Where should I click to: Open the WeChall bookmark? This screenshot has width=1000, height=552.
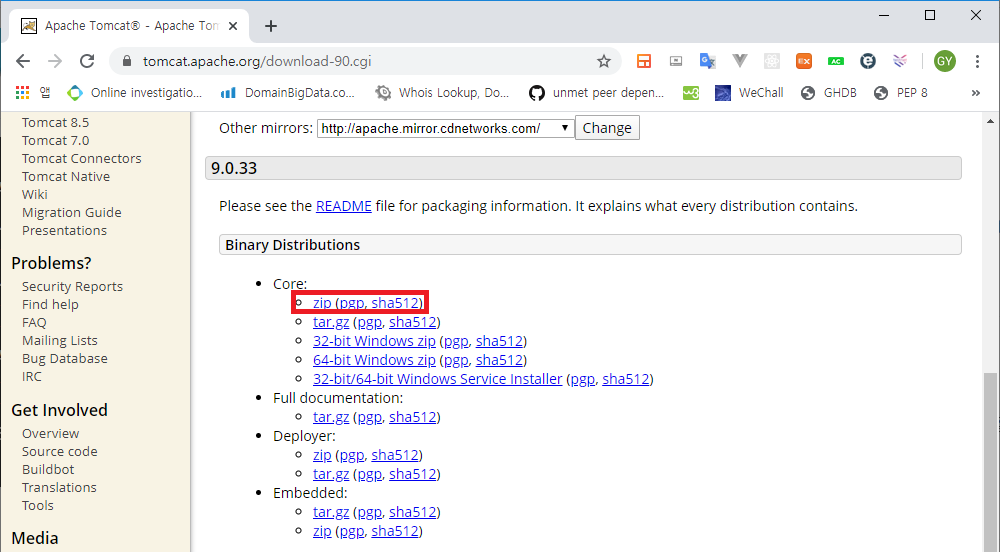coord(749,93)
